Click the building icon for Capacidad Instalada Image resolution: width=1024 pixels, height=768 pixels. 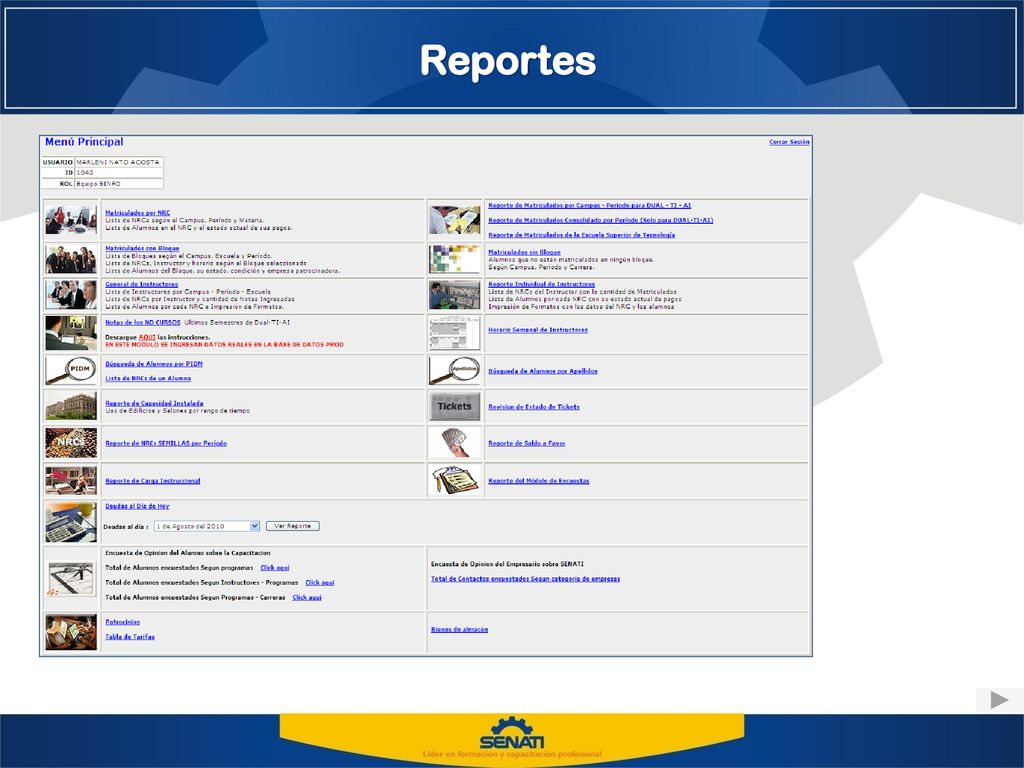71,406
